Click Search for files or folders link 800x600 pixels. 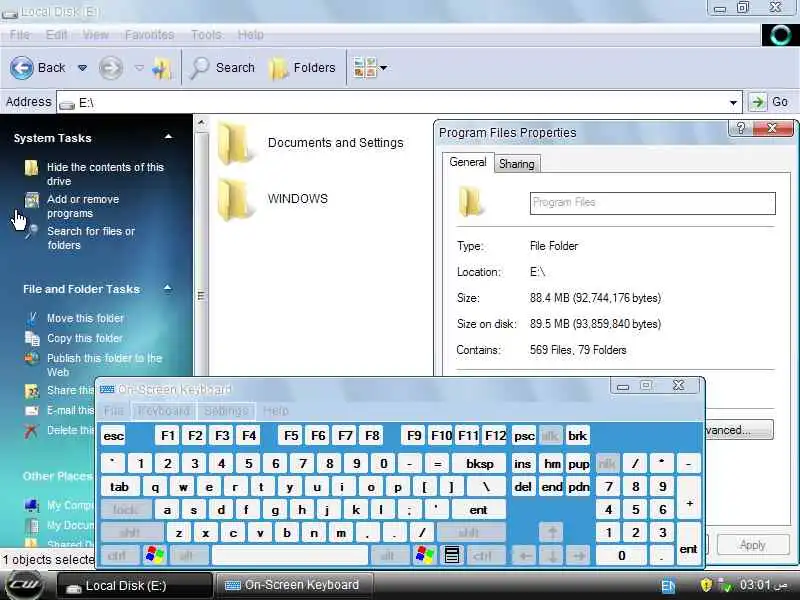click(91, 238)
